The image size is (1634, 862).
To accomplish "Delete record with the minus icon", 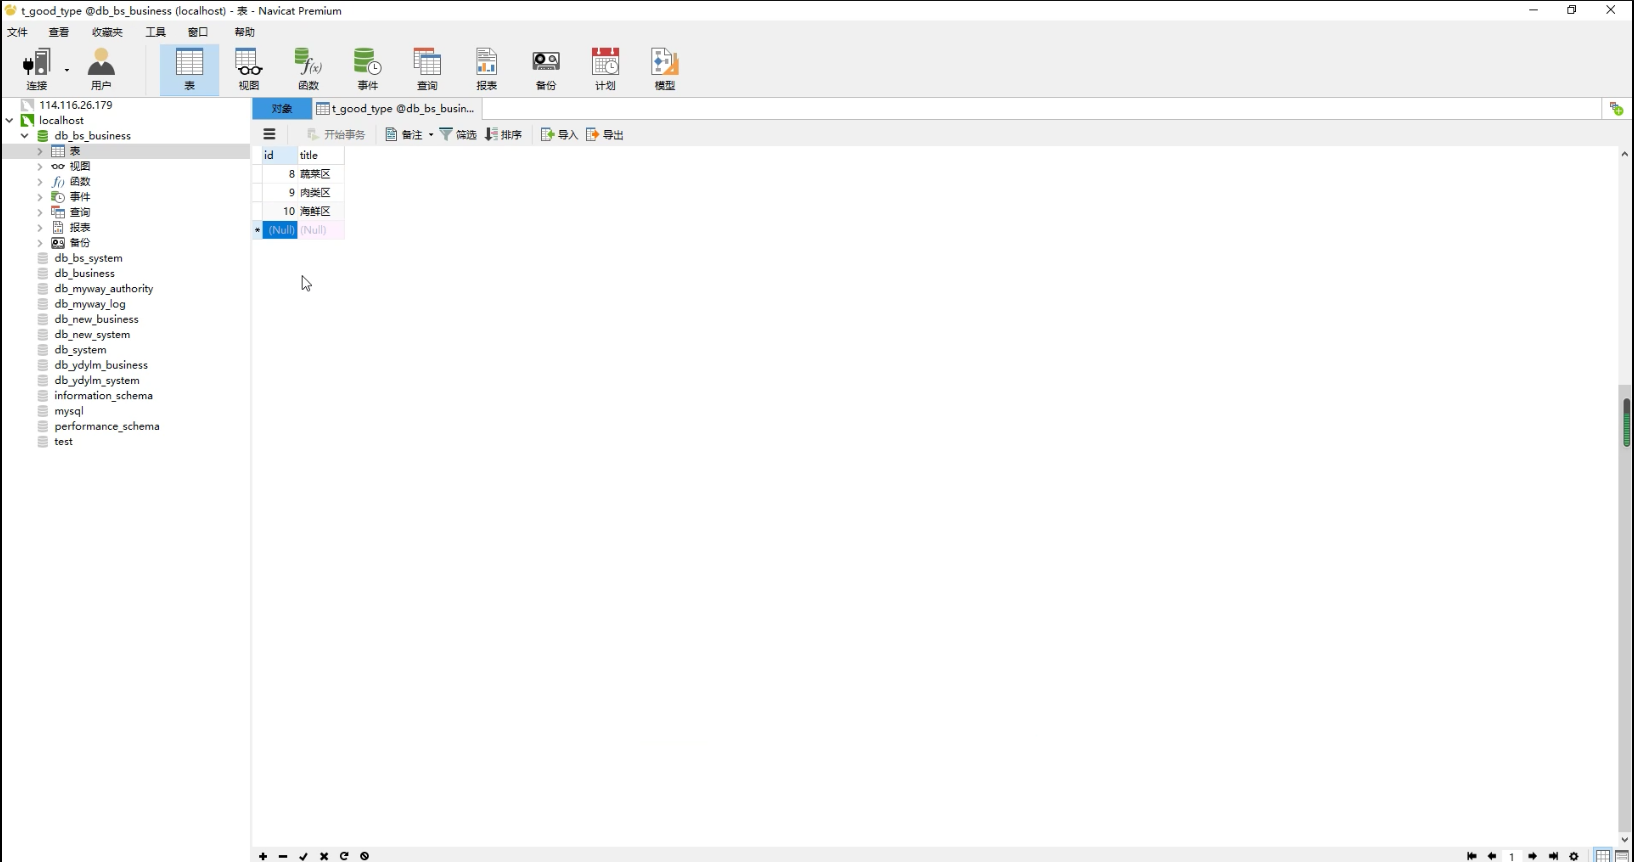I will pos(283,856).
